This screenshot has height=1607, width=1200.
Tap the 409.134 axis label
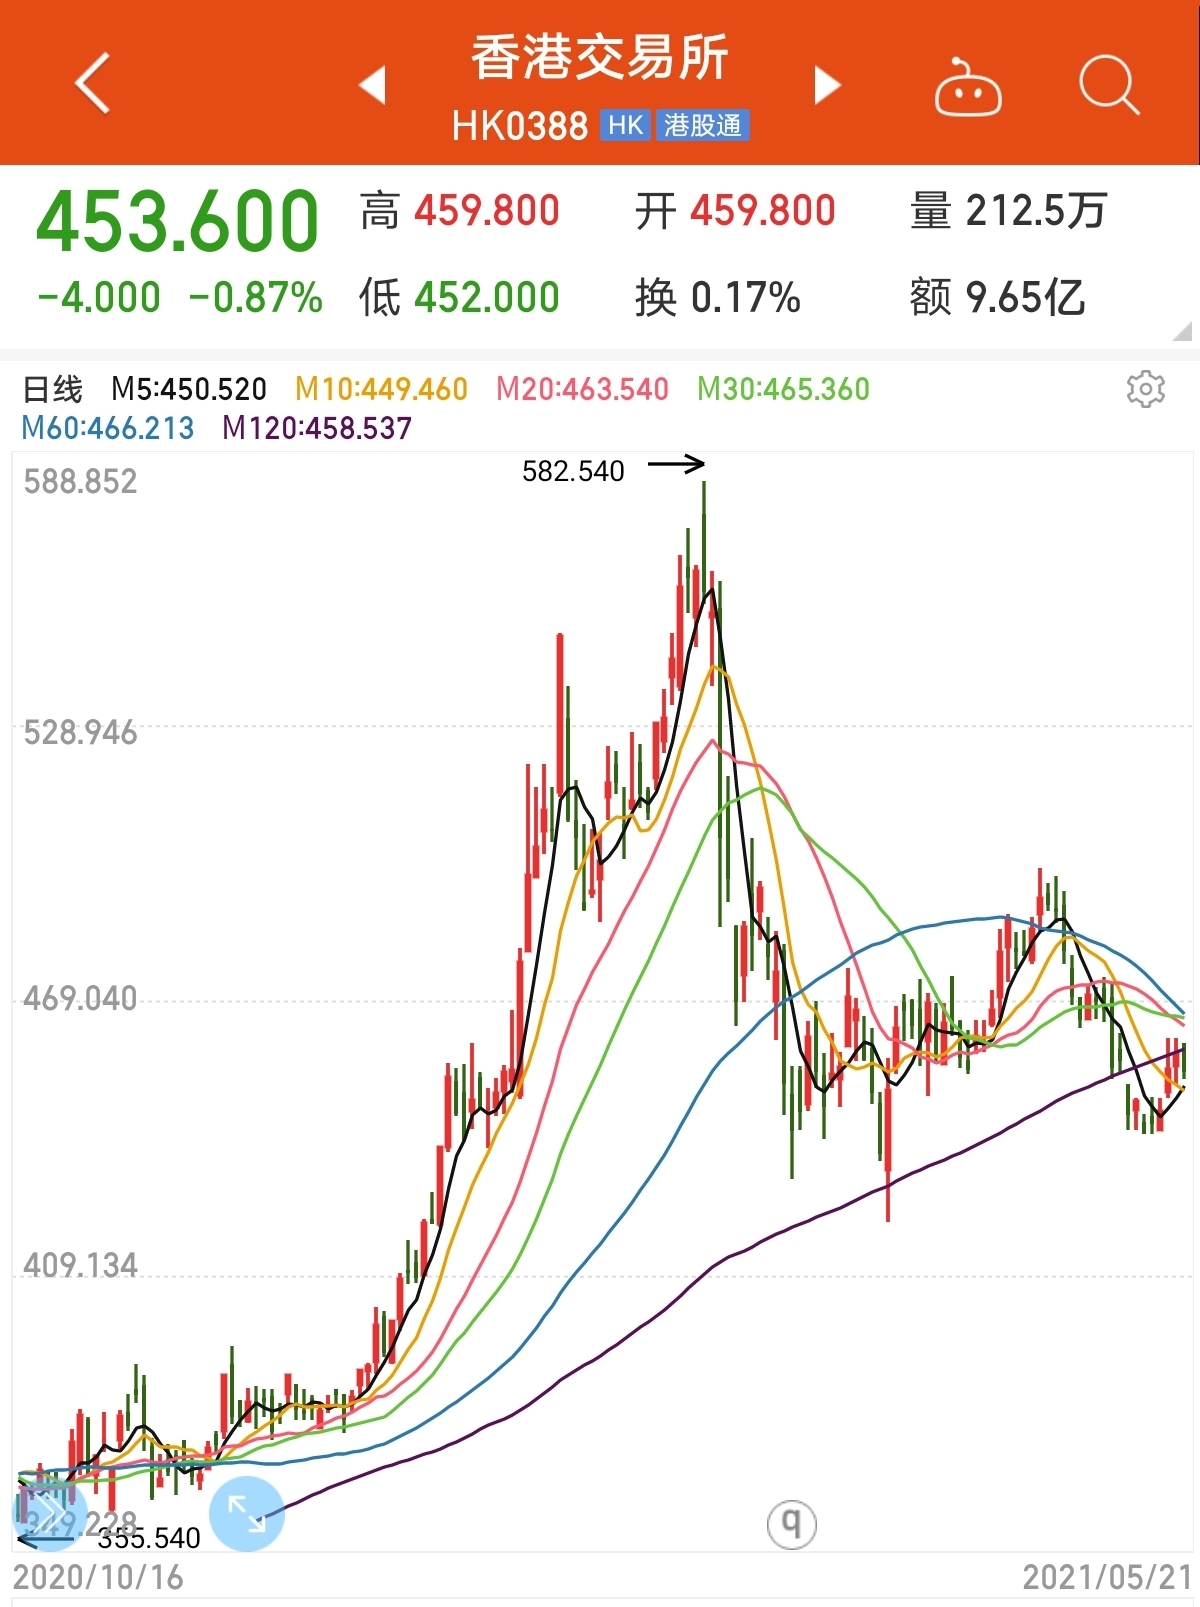(80, 1266)
